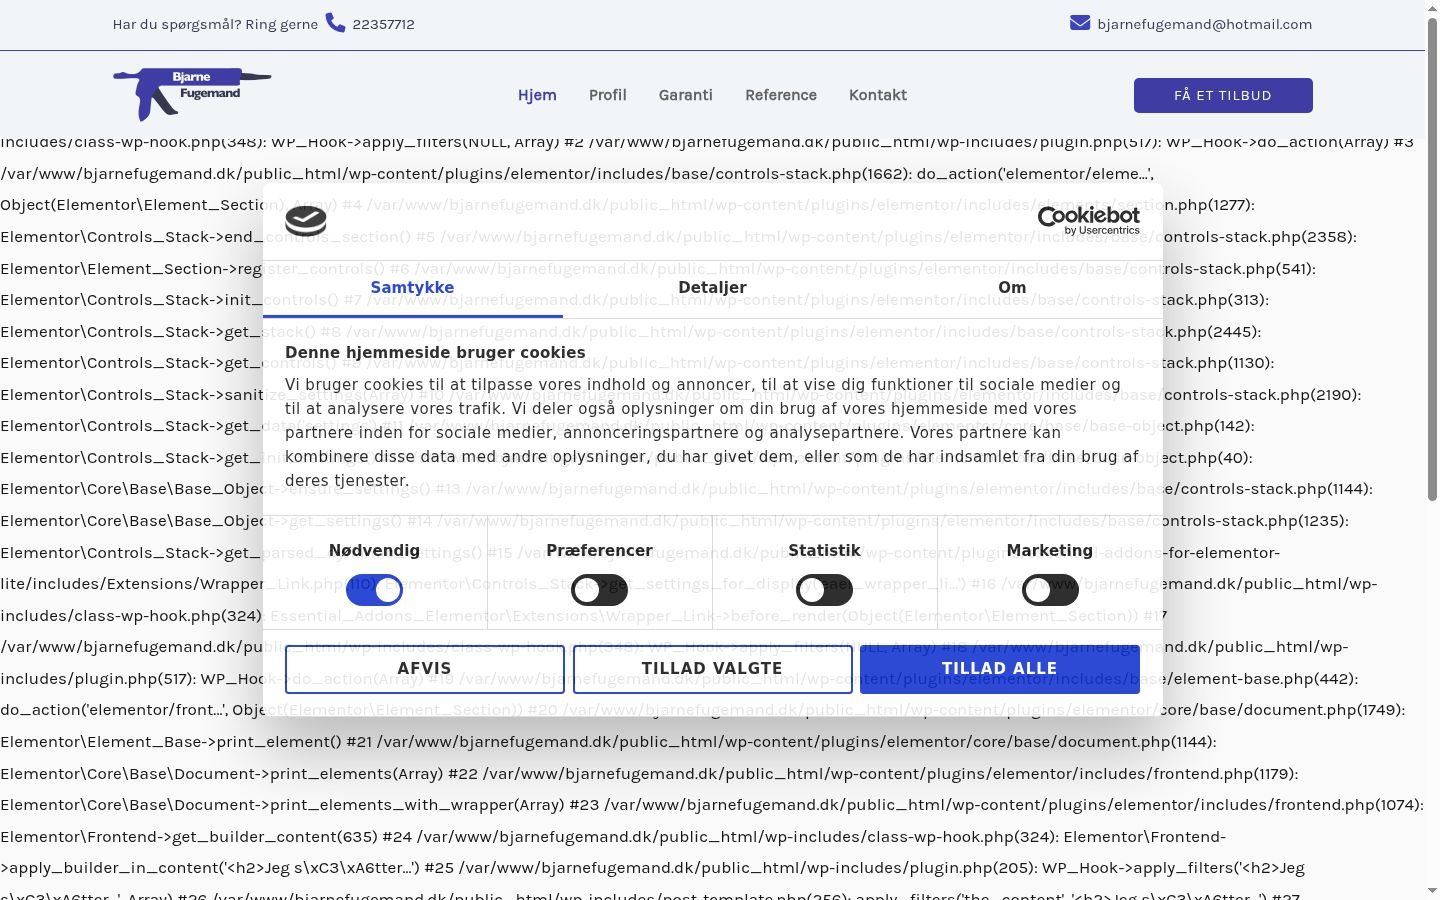The image size is (1440, 900).
Task: Toggle the Nødvendig cookie switch
Action: point(374,590)
